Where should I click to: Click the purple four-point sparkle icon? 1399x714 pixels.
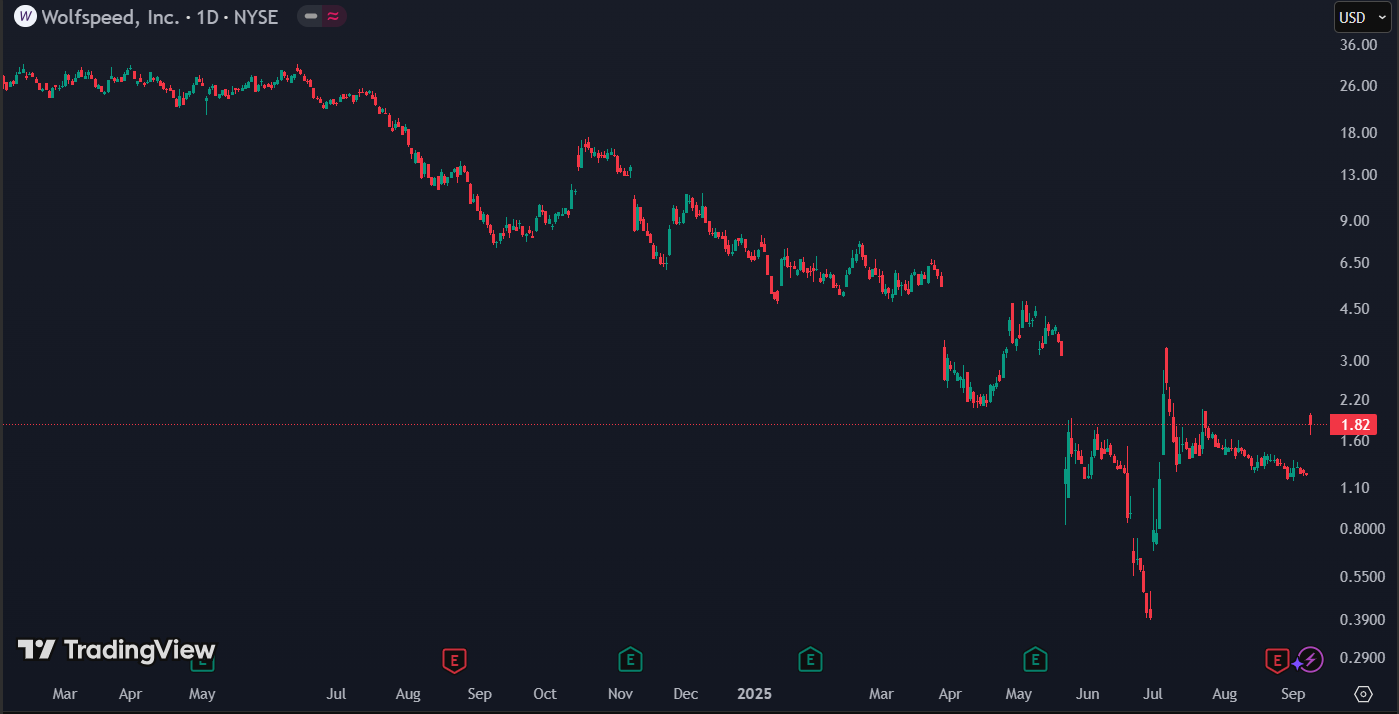coord(1296,662)
